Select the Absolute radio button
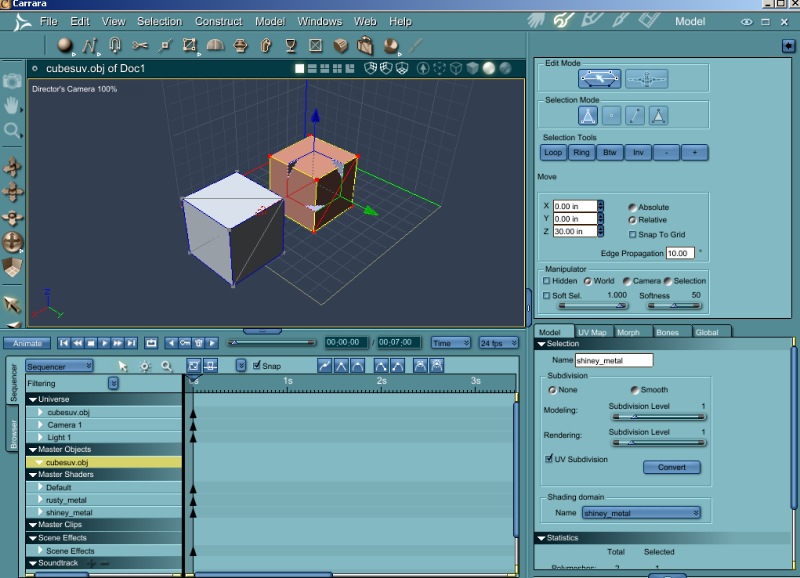This screenshot has height=578, width=800. pos(632,207)
